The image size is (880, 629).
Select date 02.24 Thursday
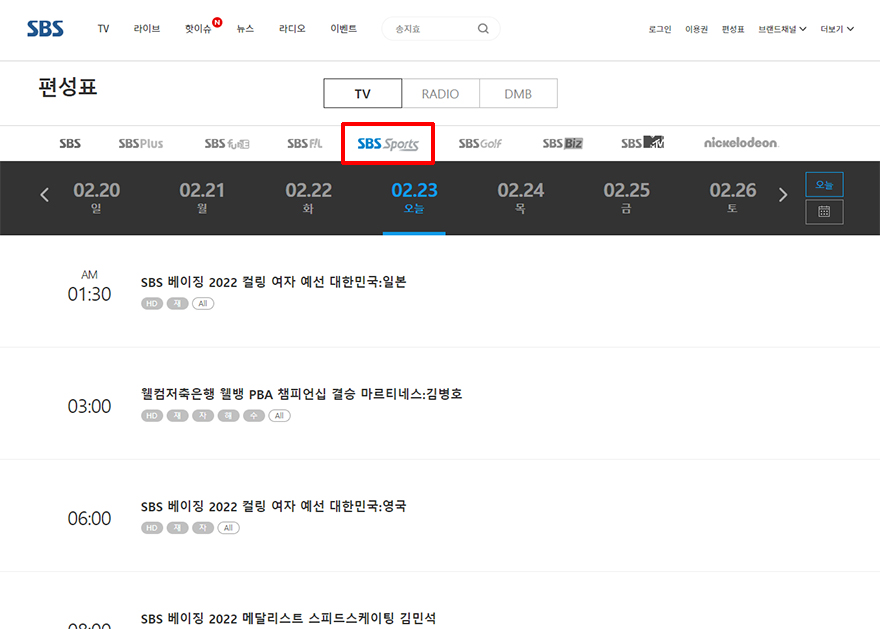pyautogui.click(x=520, y=198)
